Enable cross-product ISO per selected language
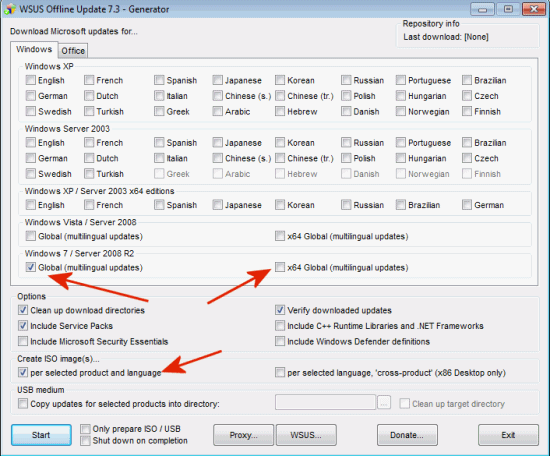The image size is (550, 456). (280, 372)
